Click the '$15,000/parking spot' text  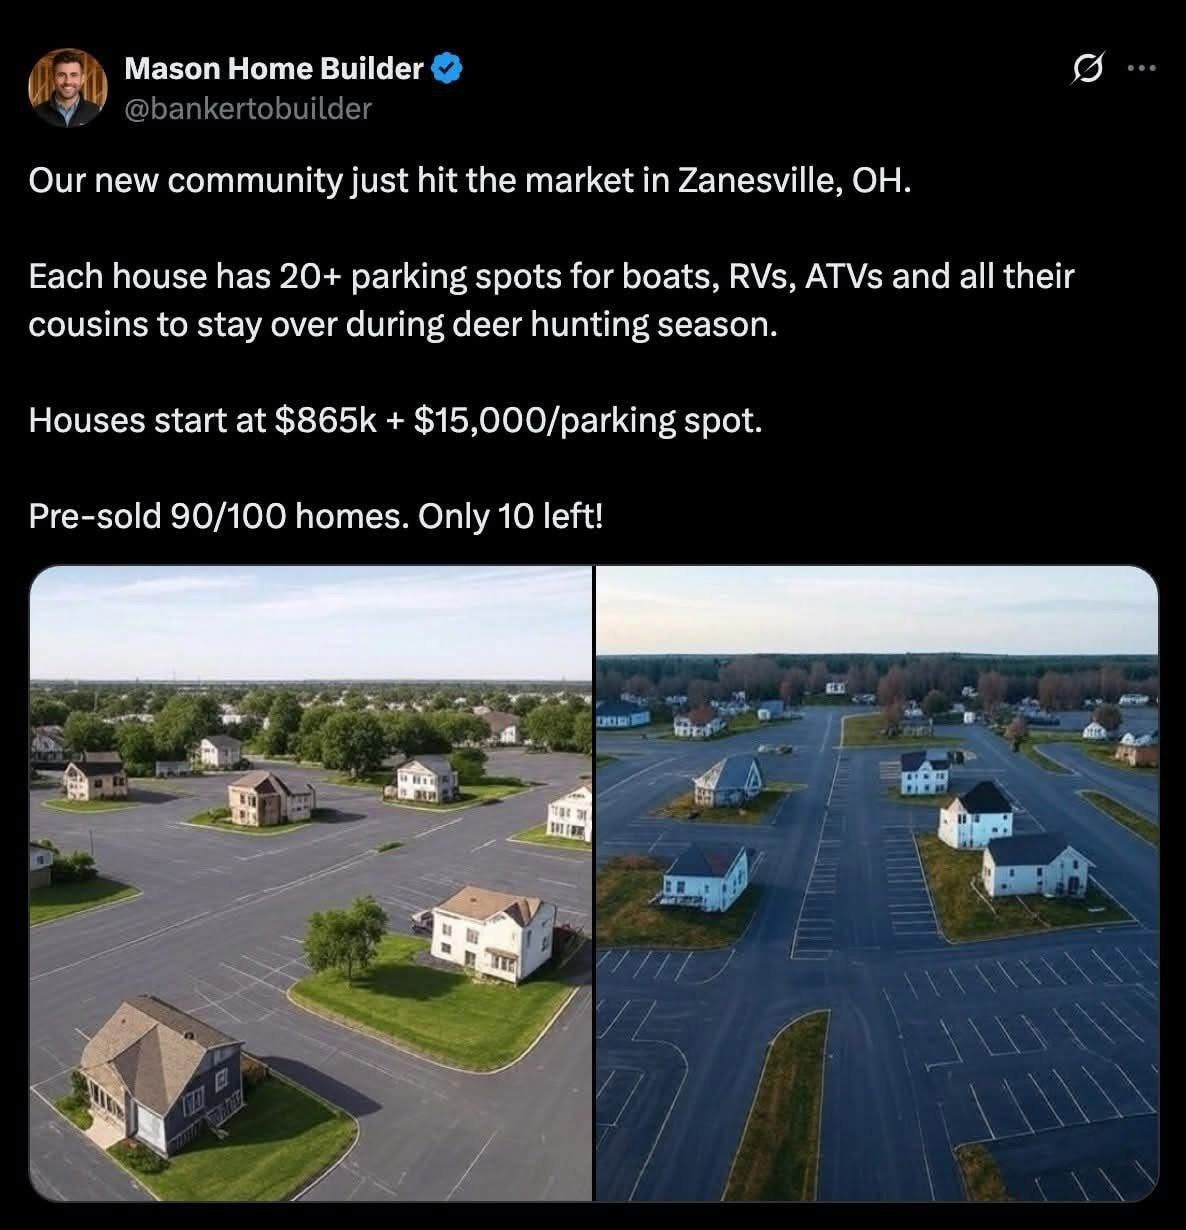(x=588, y=421)
